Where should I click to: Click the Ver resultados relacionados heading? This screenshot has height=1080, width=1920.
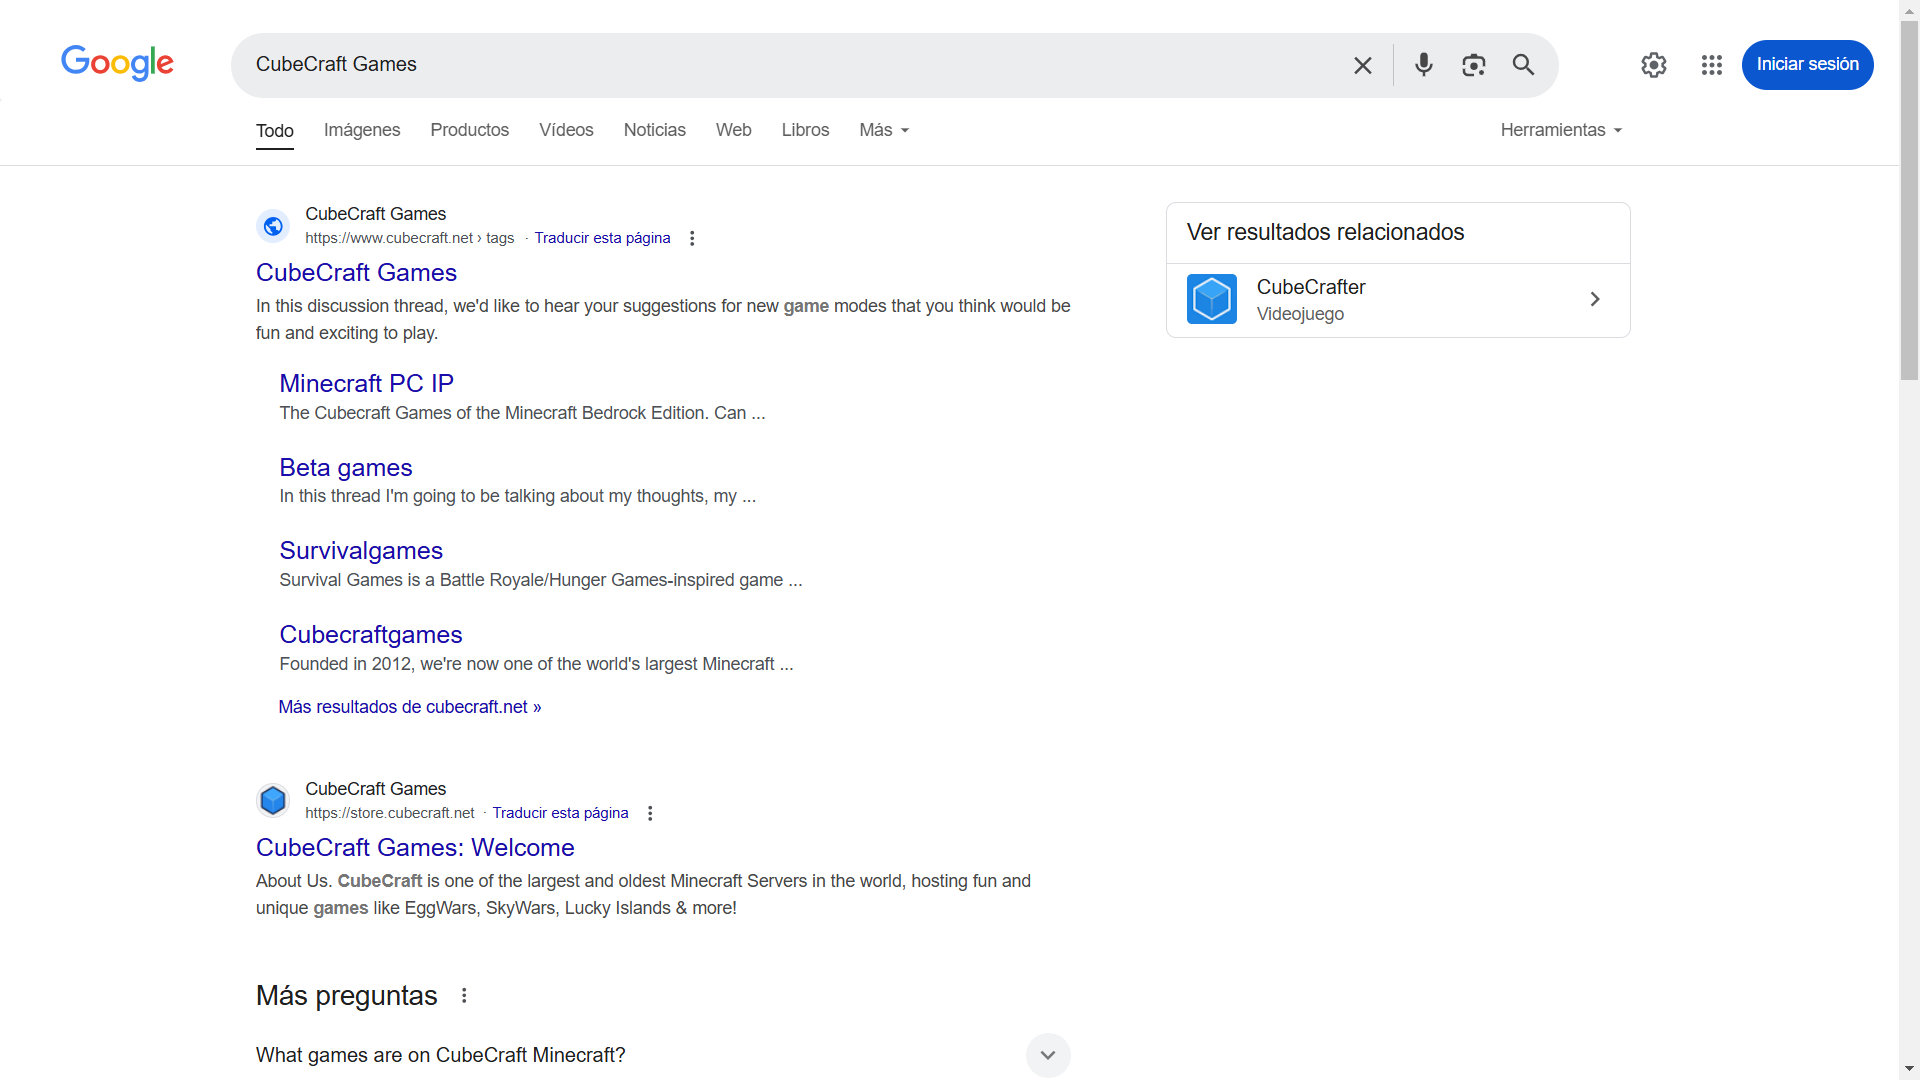(1325, 232)
